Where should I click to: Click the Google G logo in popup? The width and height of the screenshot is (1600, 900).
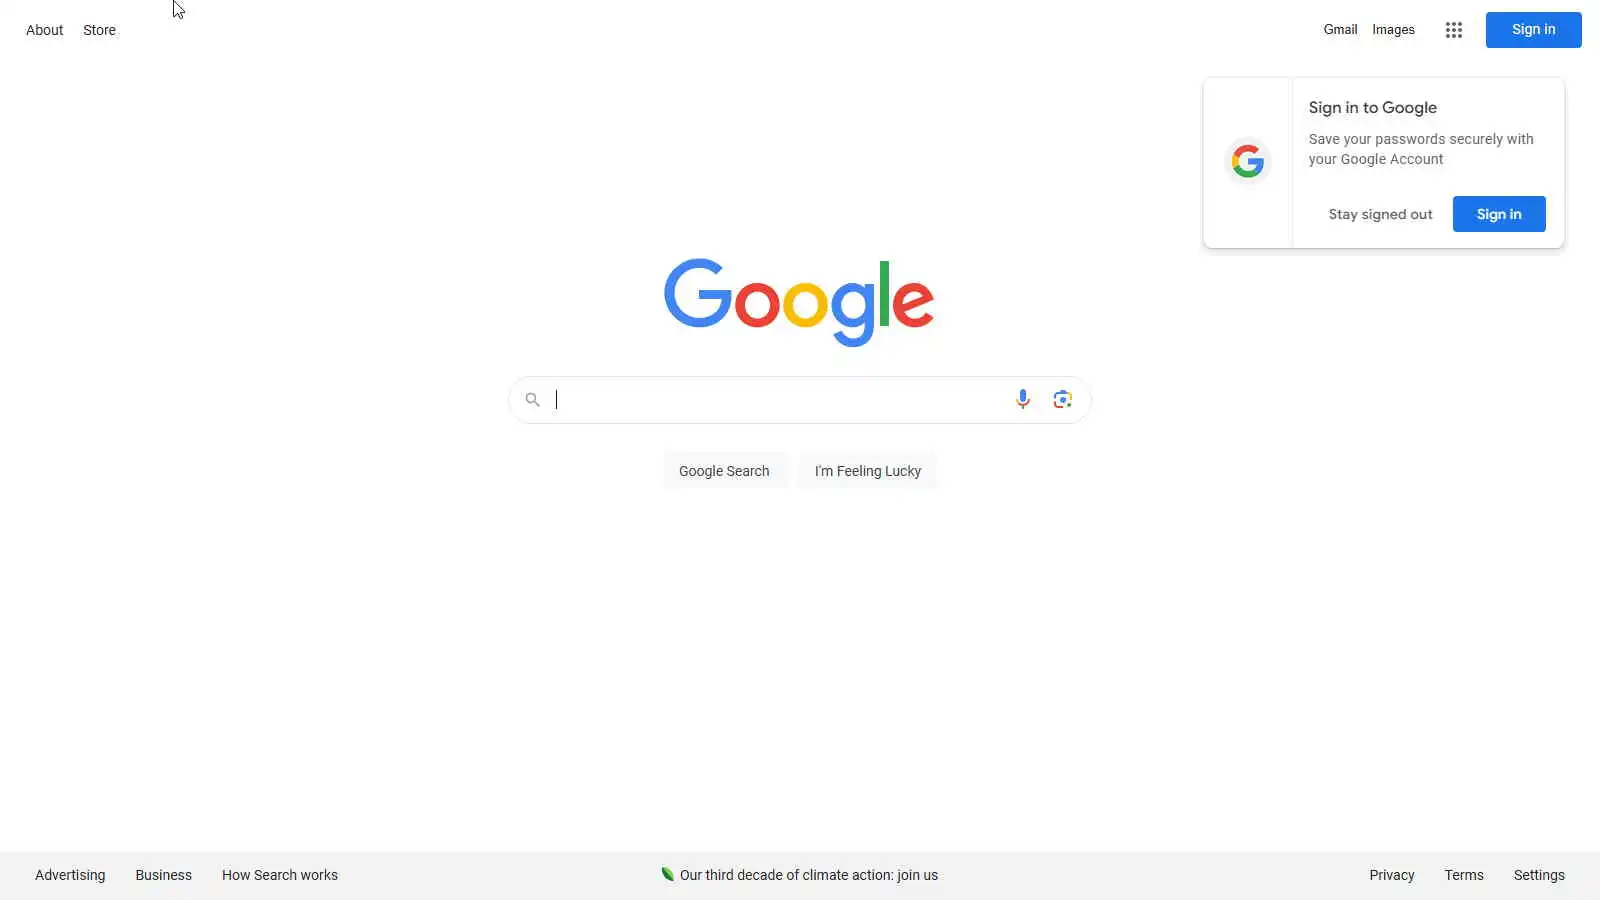pos(1247,161)
